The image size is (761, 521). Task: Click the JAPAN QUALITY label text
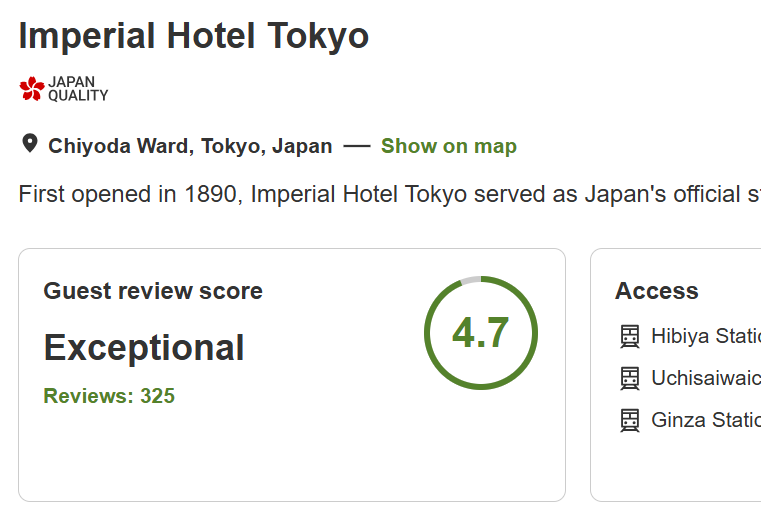click(x=78, y=89)
